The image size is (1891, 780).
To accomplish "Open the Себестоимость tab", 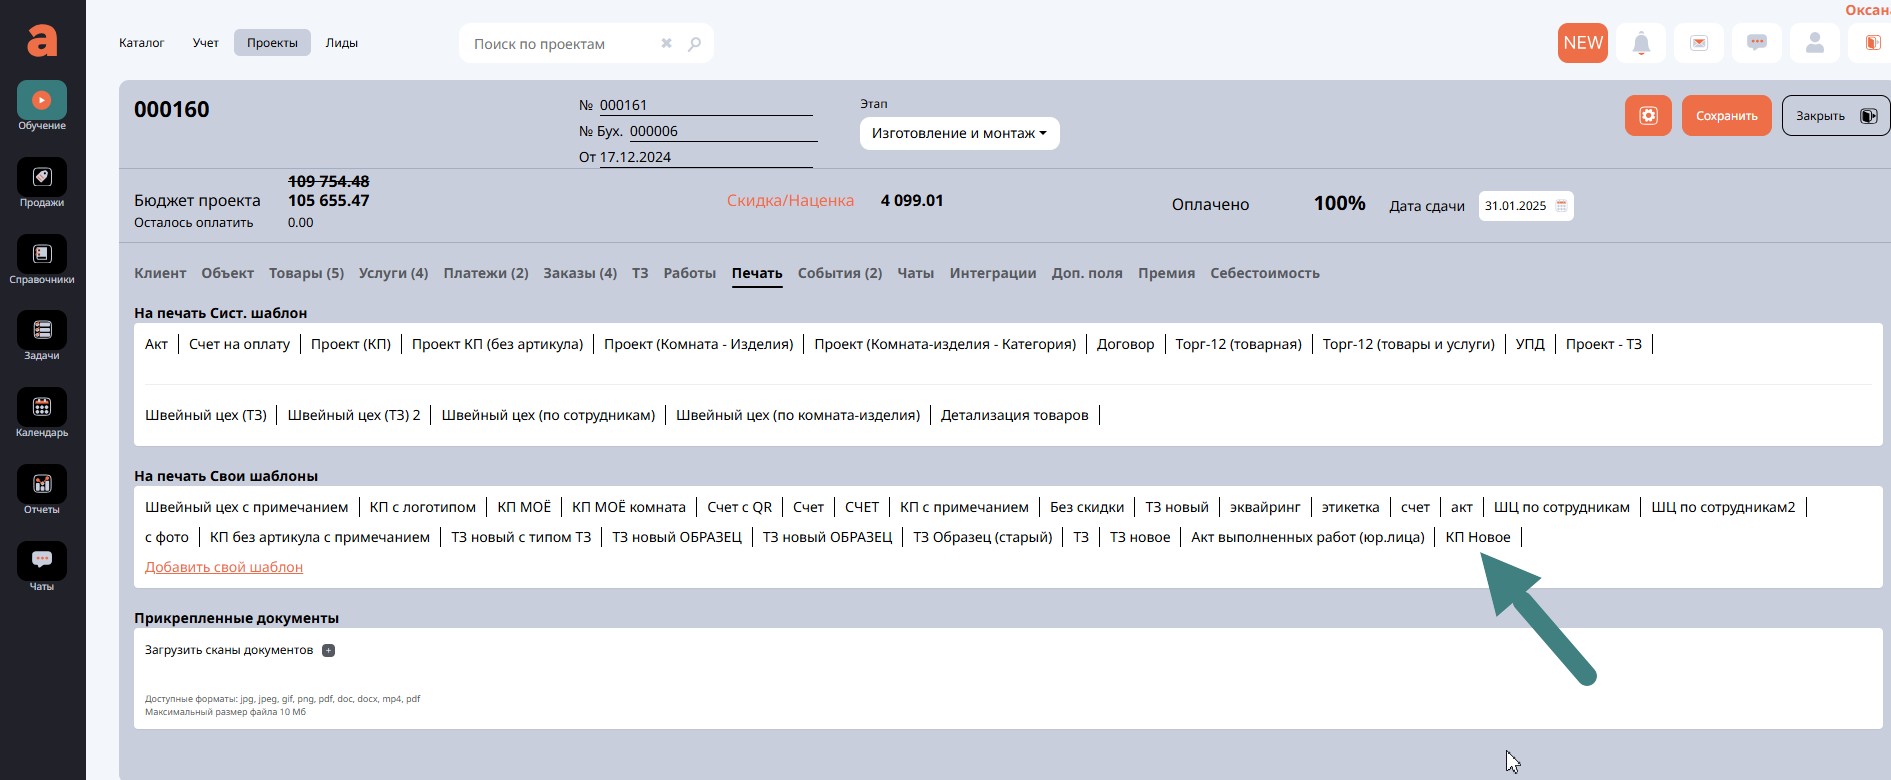I will [x=1264, y=273].
